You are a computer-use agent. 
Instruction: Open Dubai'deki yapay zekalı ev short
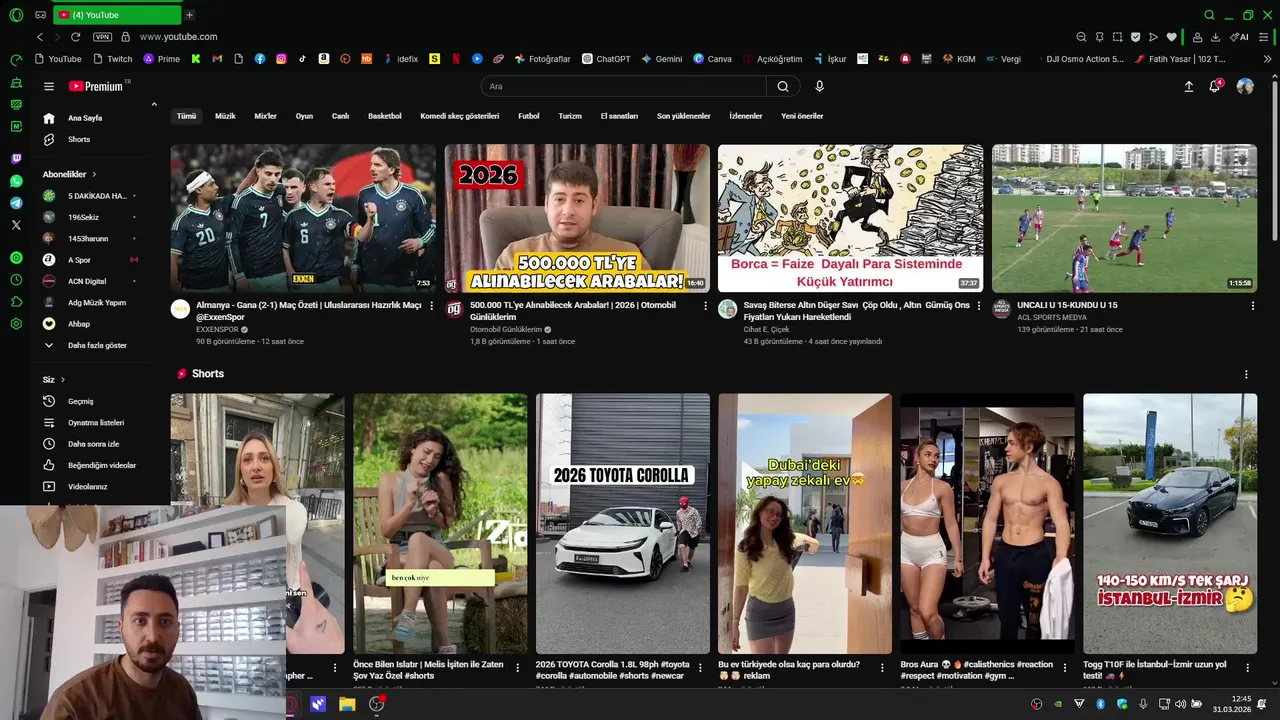(x=805, y=523)
